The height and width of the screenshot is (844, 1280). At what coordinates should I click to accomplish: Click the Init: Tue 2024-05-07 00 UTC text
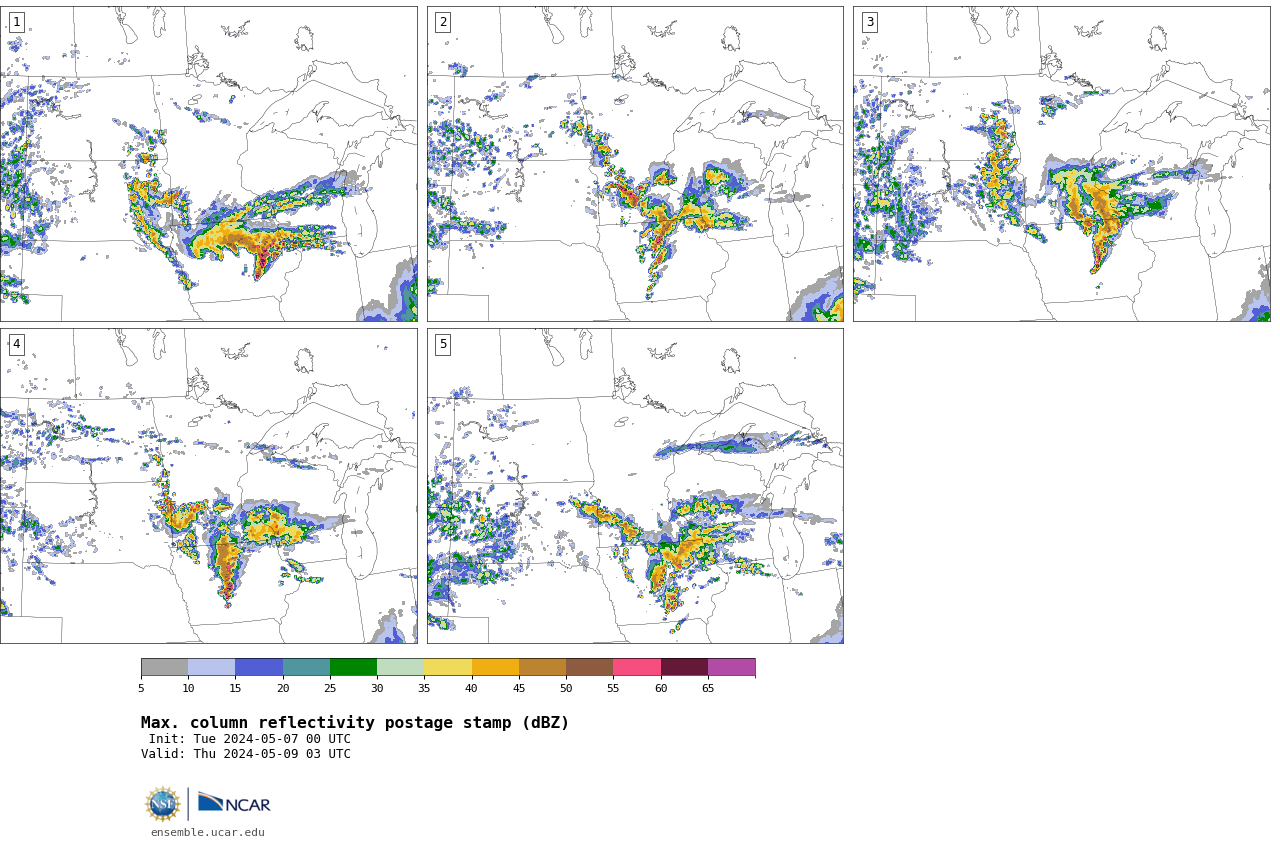(250, 739)
